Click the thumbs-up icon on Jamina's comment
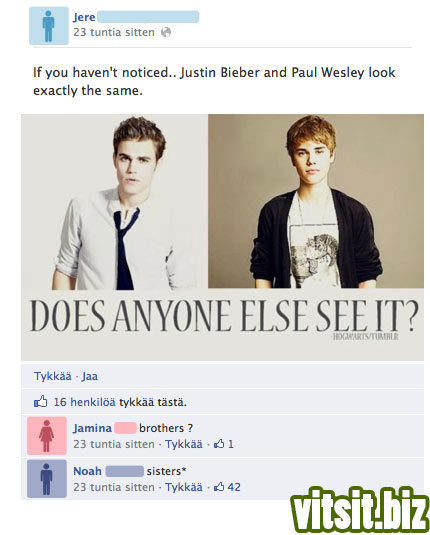The width and height of the screenshot is (430, 535). point(219,444)
